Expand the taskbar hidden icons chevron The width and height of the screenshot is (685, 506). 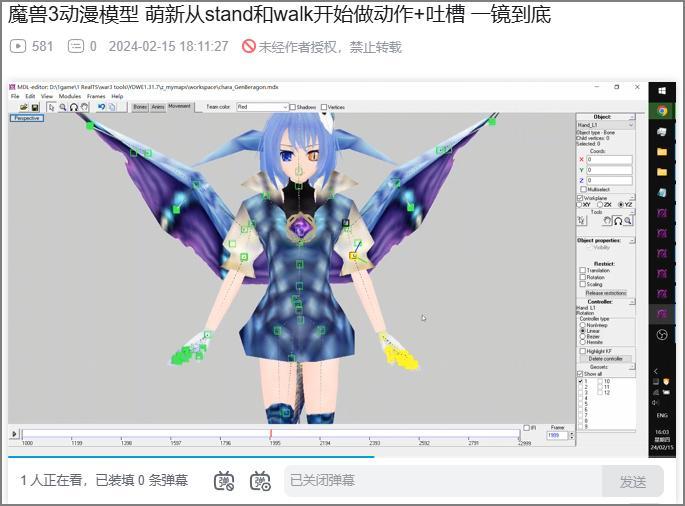point(656,371)
